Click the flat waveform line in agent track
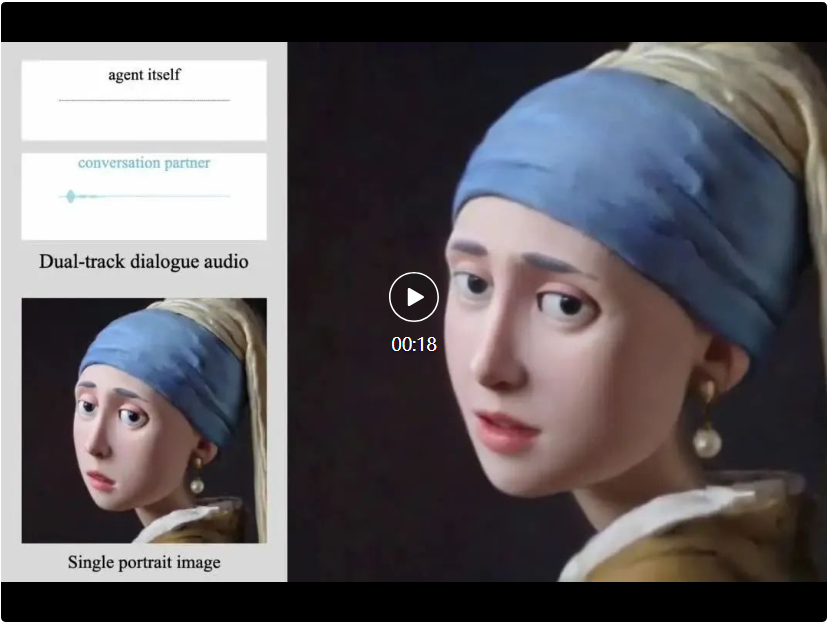This screenshot has width=829, height=625. [x=144, y=101]
